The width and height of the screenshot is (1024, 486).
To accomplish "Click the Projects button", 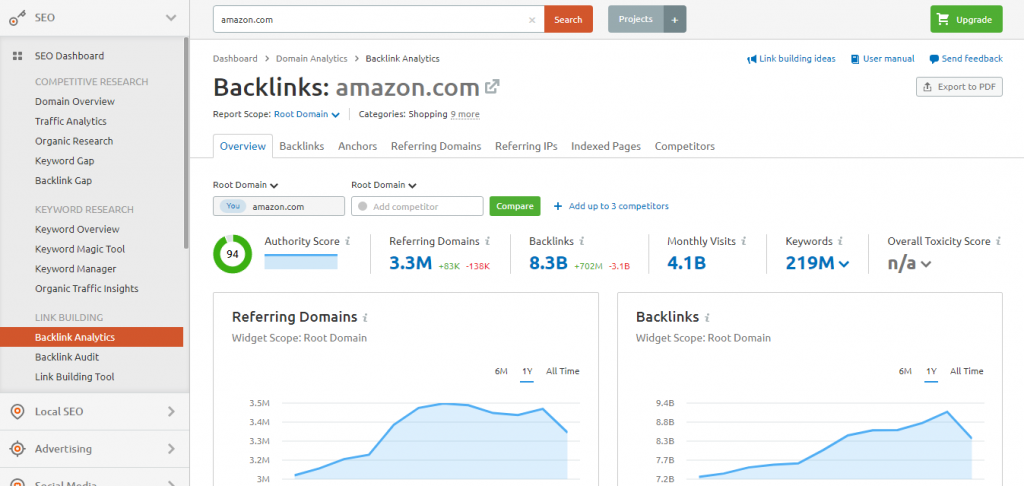I will pyautogui.click(x=635, y=20).
